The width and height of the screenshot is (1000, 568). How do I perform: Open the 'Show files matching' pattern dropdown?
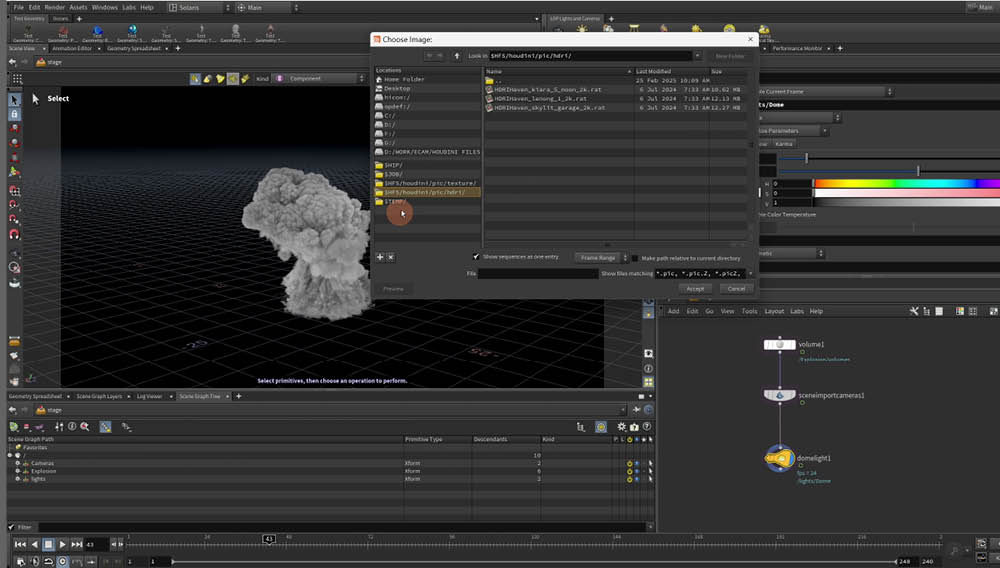(x=748, y=273)
